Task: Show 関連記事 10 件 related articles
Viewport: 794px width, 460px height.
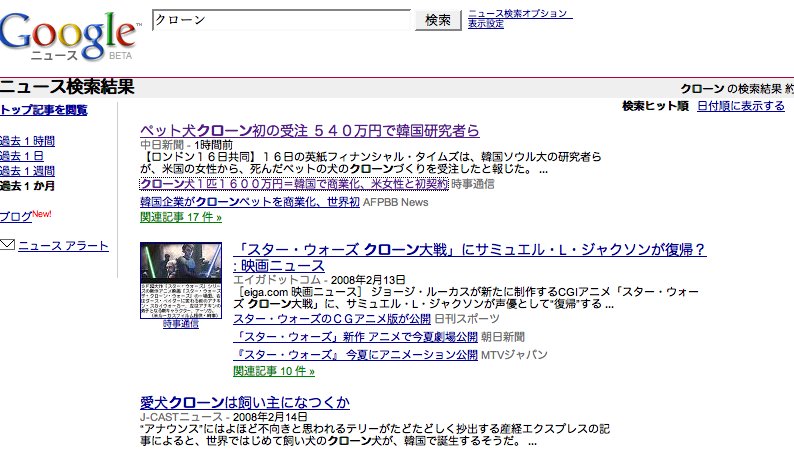Action: click(x=274, y=371)
